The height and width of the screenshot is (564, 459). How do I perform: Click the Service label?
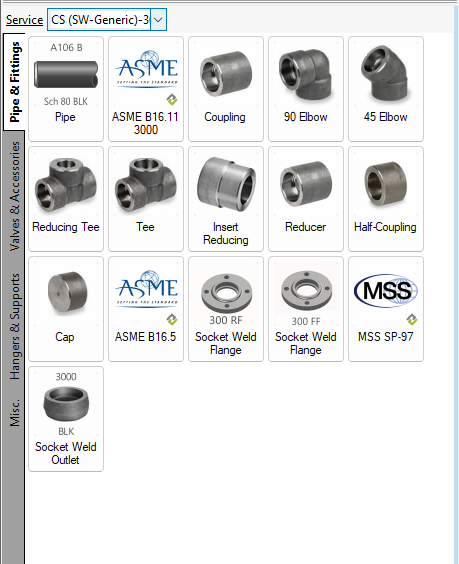(x=24, y=20)
